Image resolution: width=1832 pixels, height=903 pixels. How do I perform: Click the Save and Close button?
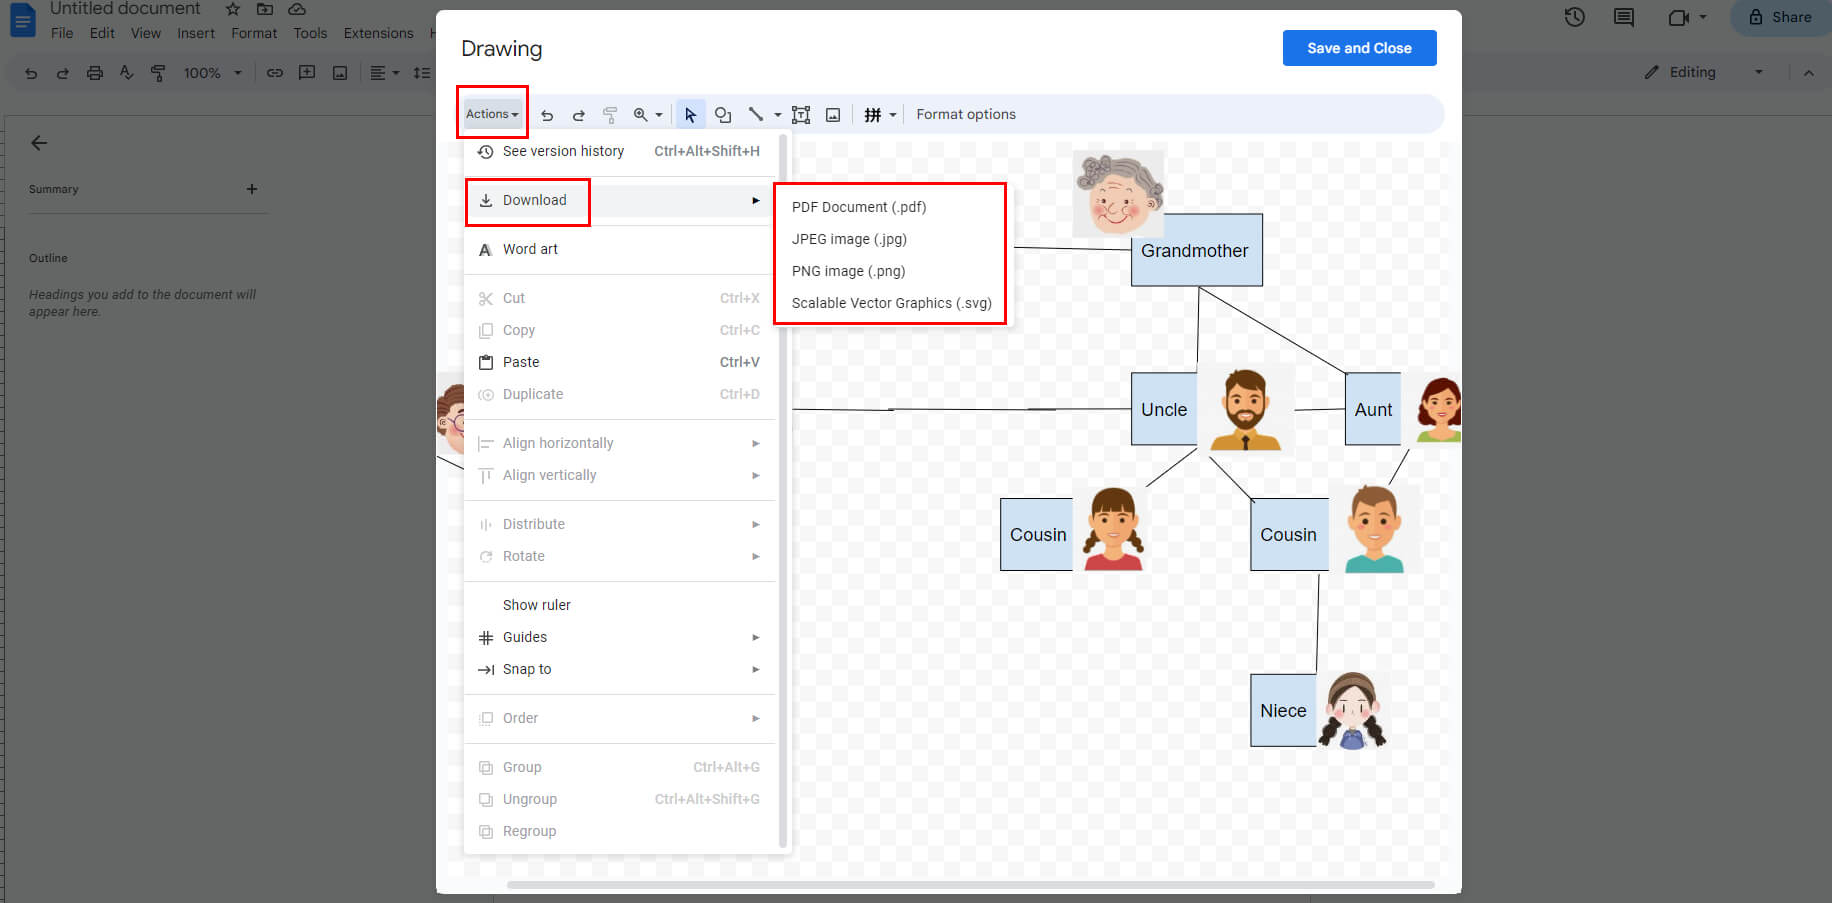point(1359,48)
